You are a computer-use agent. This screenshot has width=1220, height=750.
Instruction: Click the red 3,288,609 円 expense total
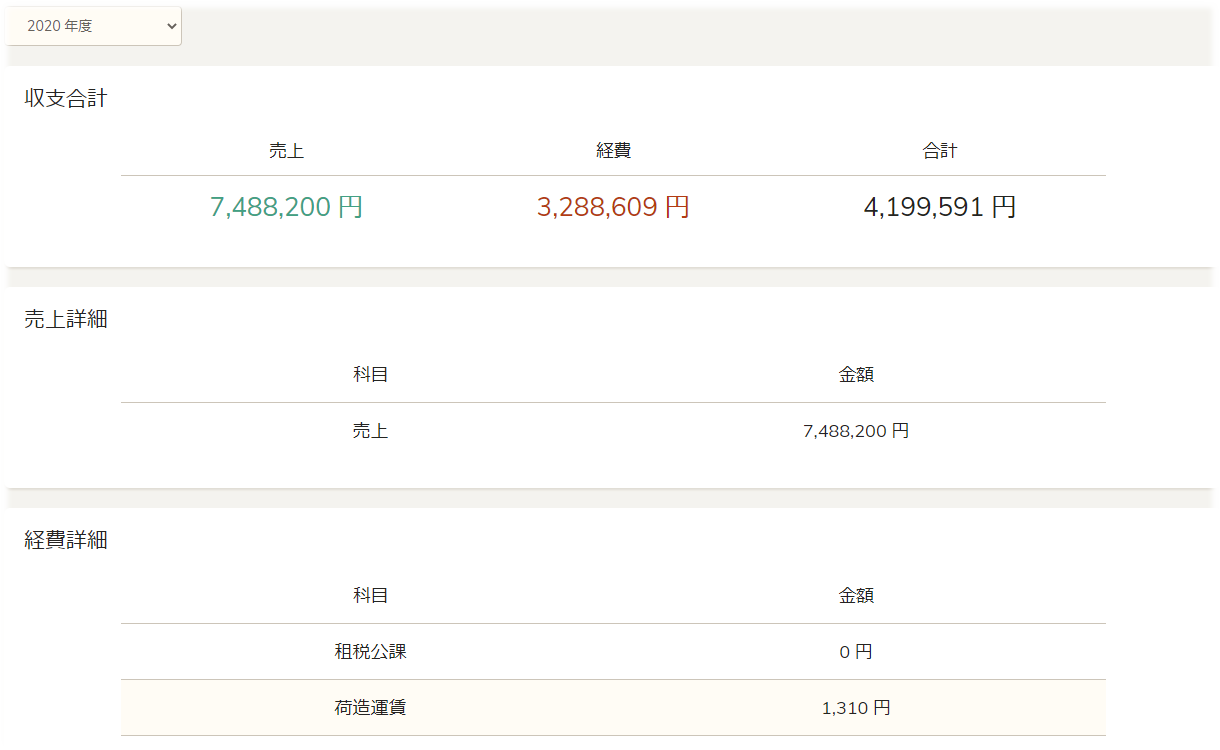[x=613, y=207]
